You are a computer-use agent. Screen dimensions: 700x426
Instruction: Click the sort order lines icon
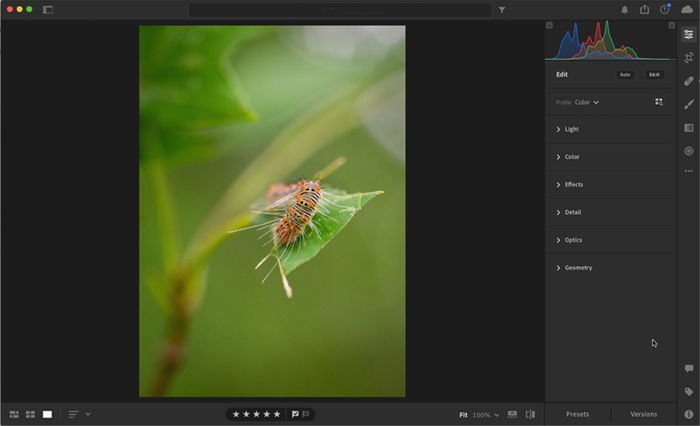click(73, 414)
